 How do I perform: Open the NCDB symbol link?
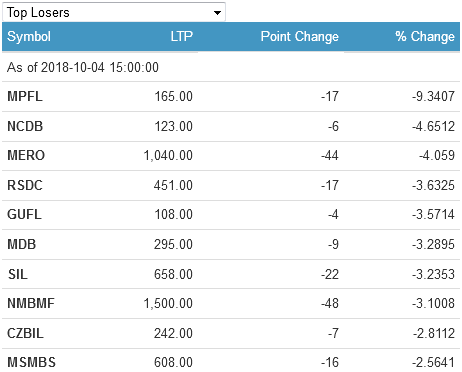(25, 126)
